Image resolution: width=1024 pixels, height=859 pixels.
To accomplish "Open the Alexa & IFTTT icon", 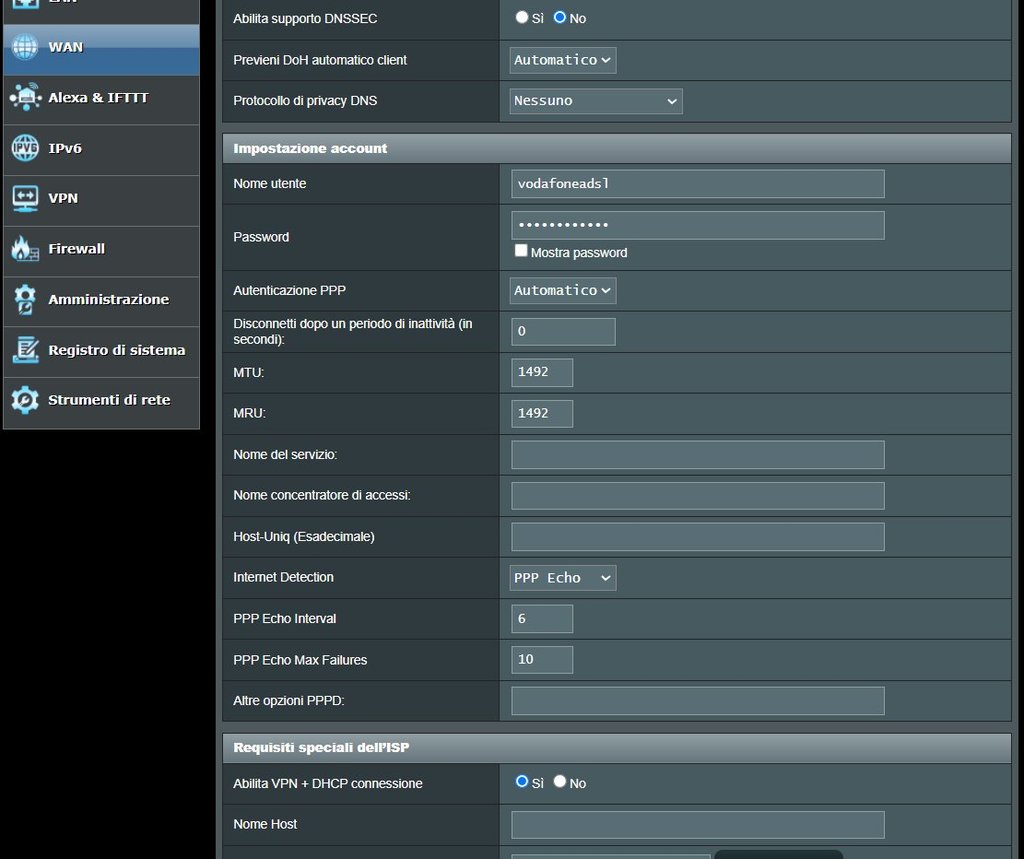I will 25,97.
